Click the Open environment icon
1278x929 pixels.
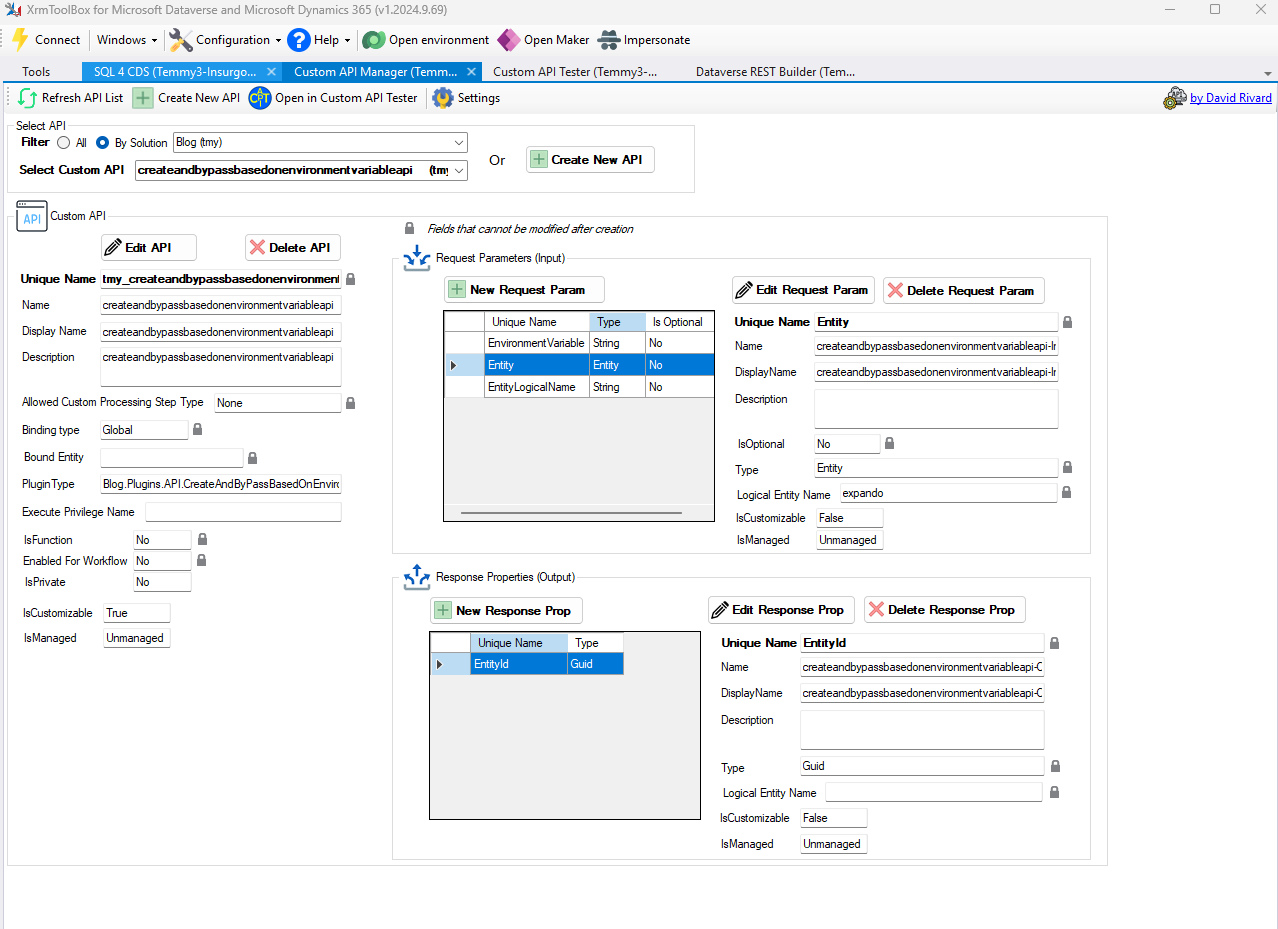374,40
